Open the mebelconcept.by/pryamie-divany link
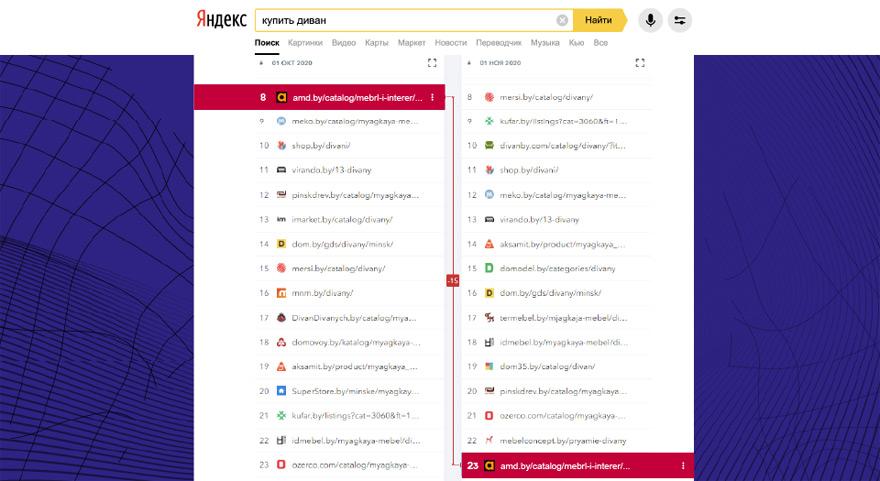This screenshot has width=880, height=481. coord(563,440)
